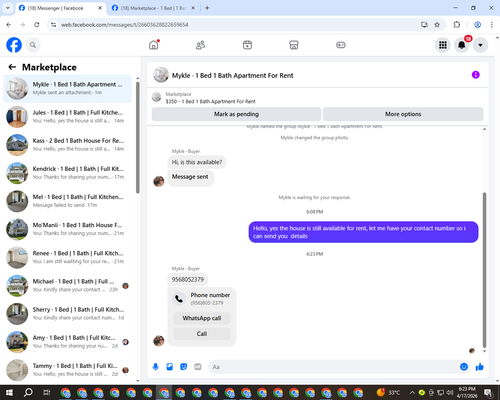Bookmark this page star icon
500x400 pixels.
point(437,25)
